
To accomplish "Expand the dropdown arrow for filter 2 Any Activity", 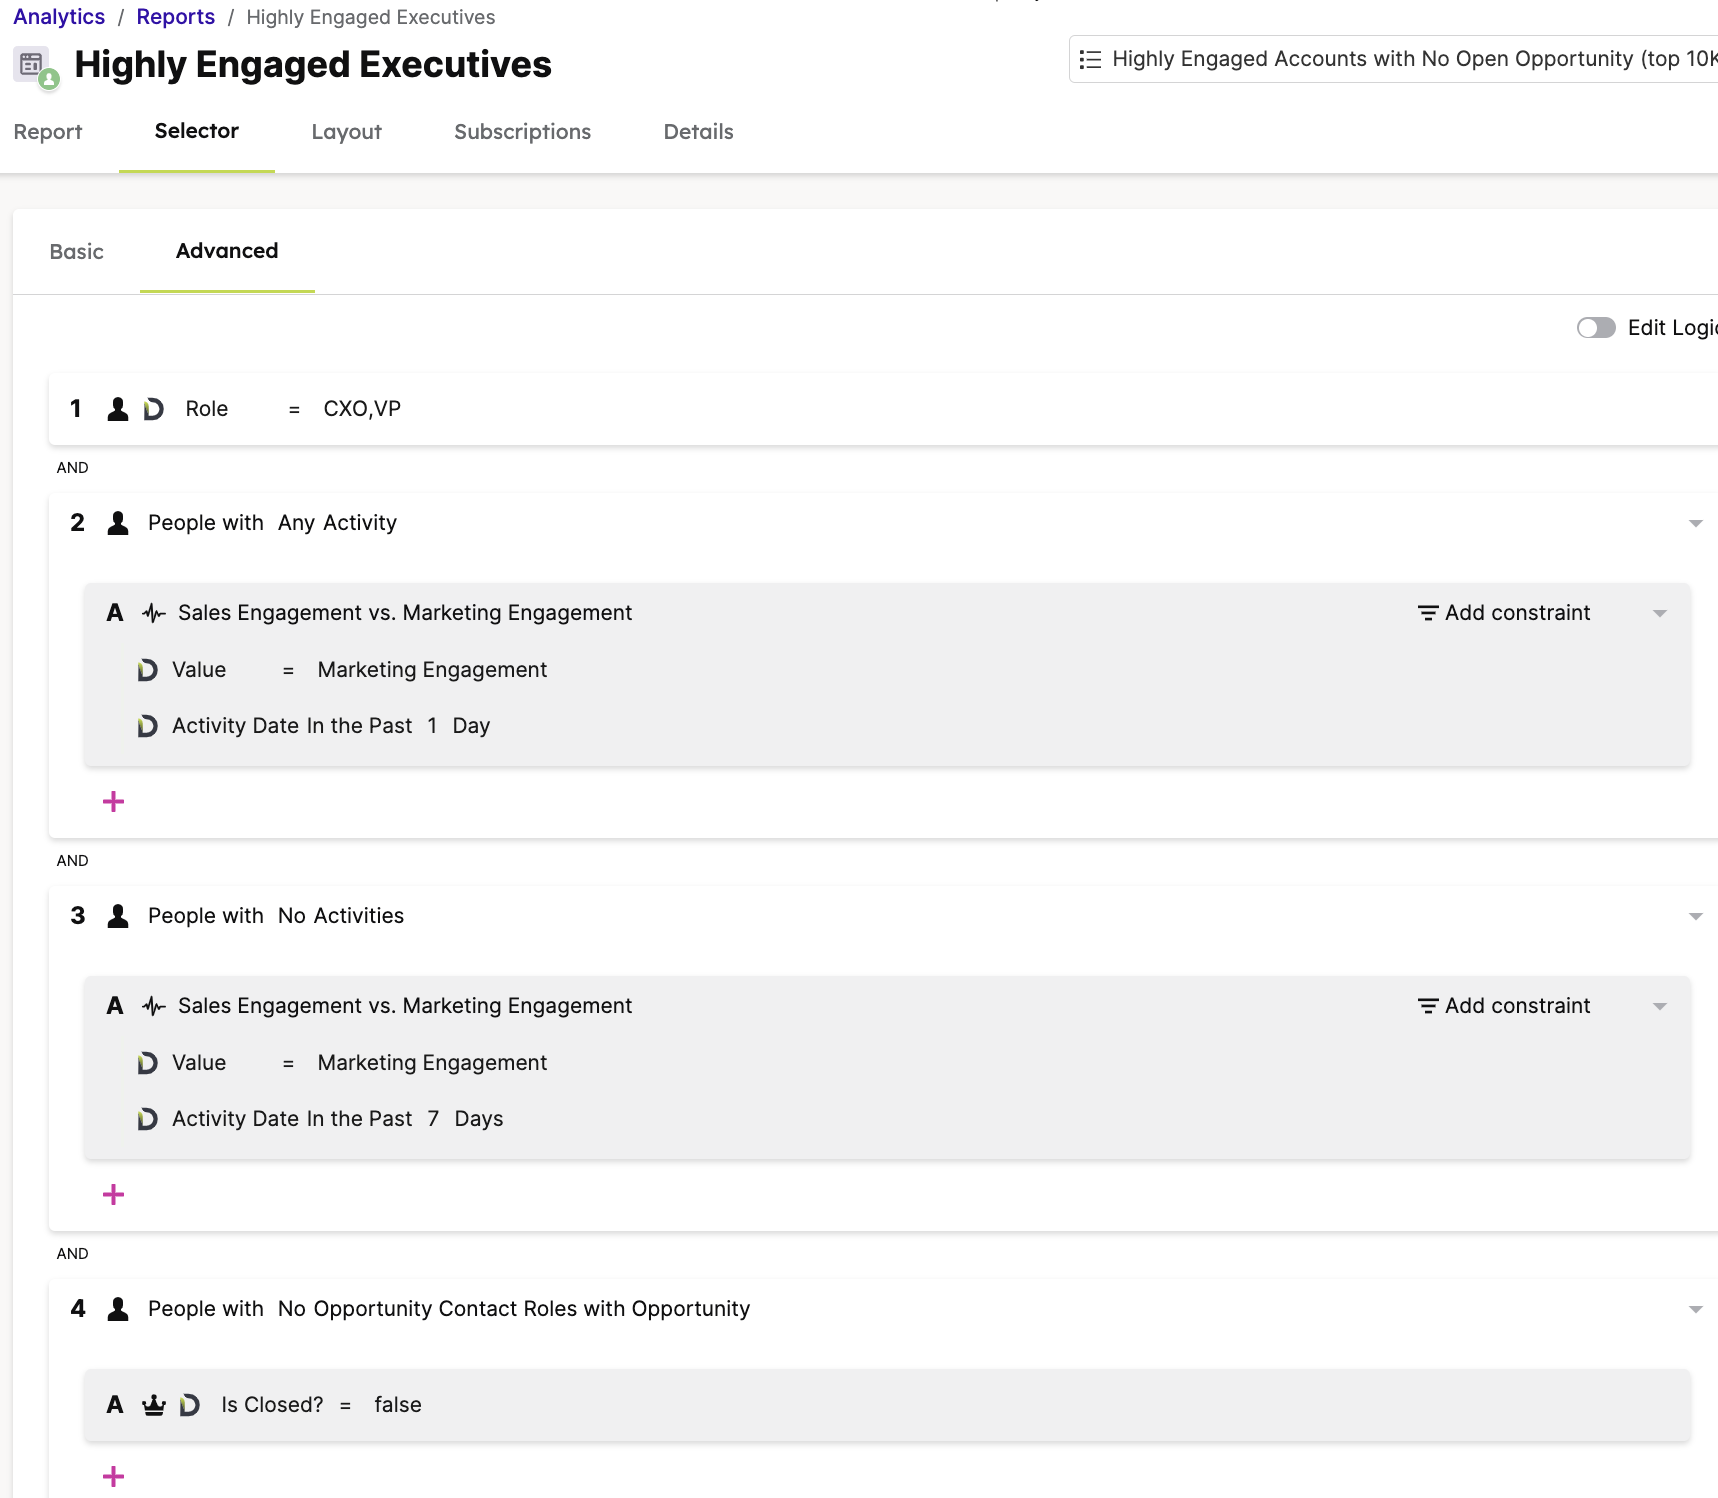I will tap(1695, 524).
